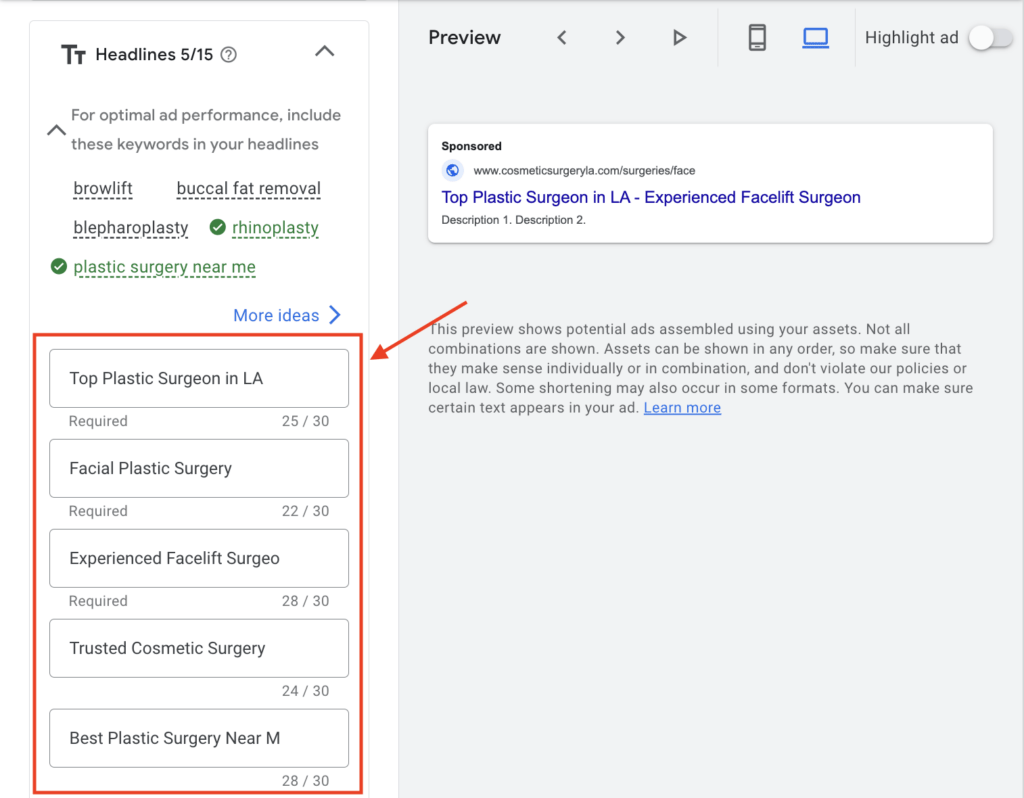
Task: Edit the Top Plastic Surgeon in LA headline
Action: coord(199,378)
